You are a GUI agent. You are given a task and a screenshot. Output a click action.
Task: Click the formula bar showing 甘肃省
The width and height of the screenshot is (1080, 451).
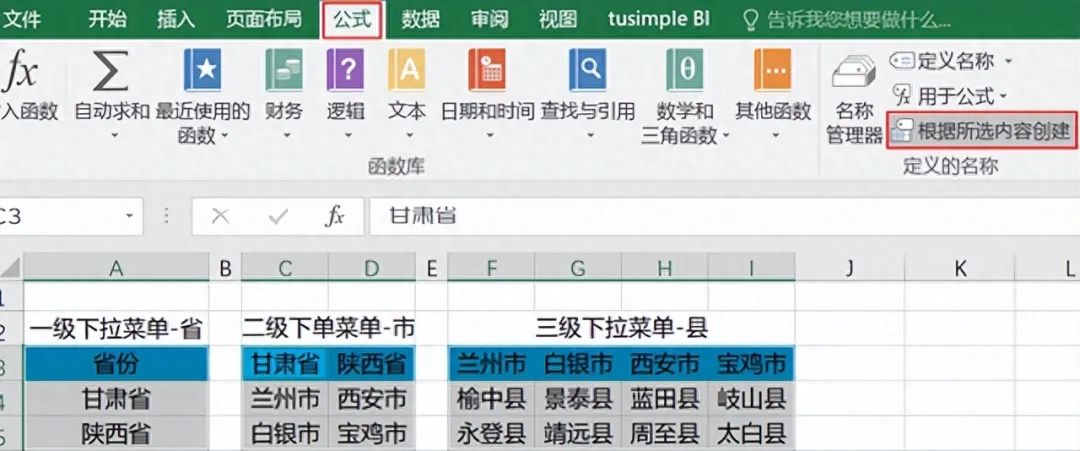click(725, 217)
